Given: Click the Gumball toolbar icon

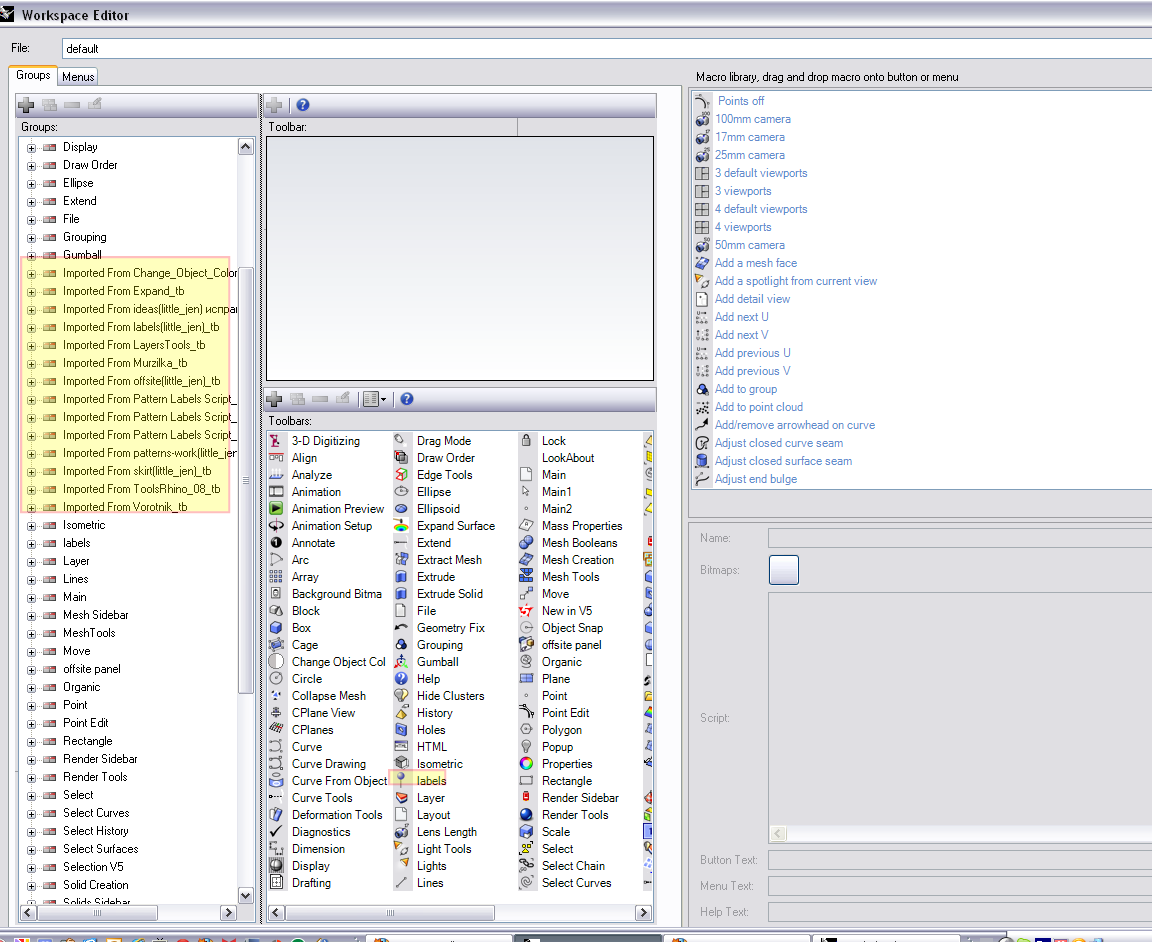Looking at the screenshot, I should [401, 662].
